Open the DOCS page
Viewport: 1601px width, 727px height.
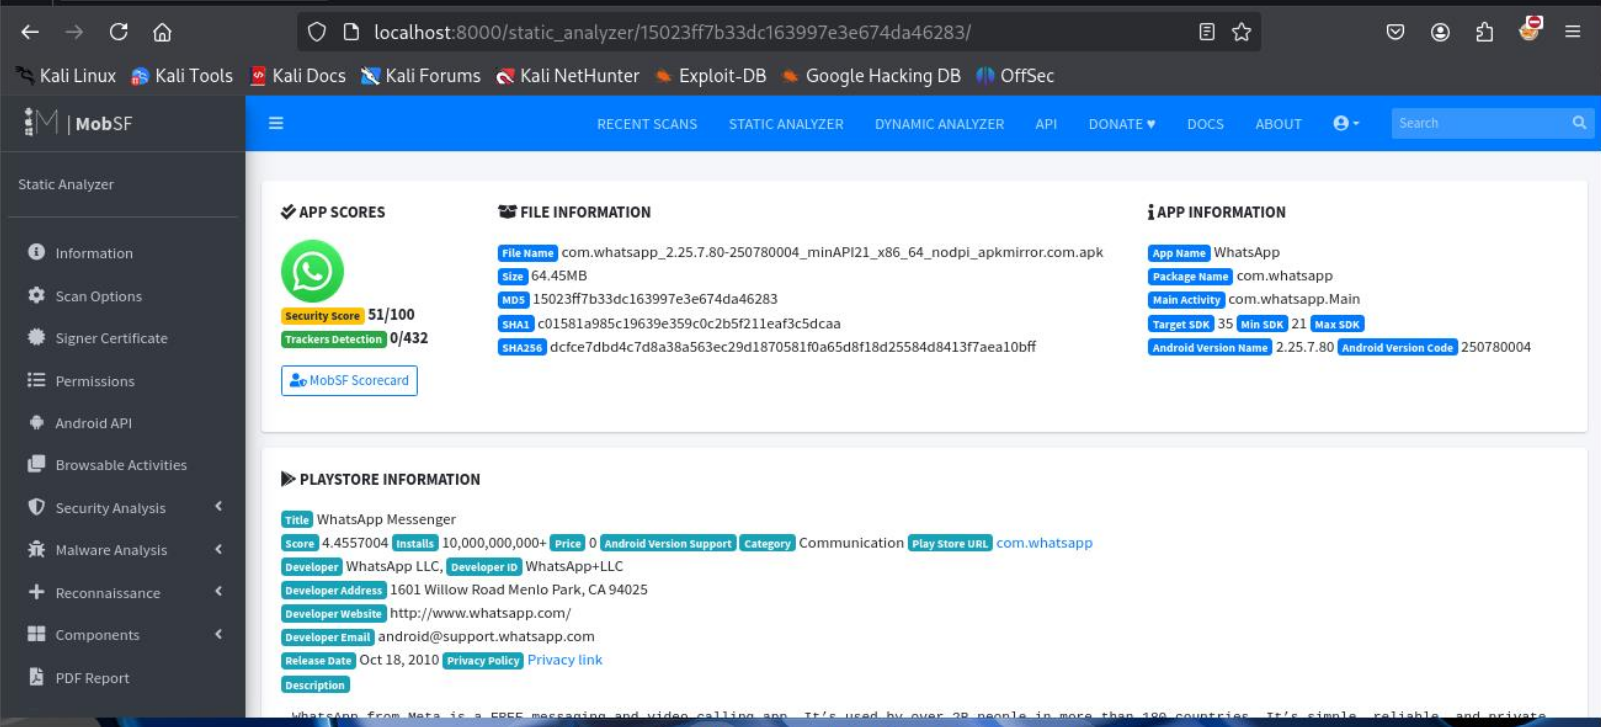[x=1205, y=124]
